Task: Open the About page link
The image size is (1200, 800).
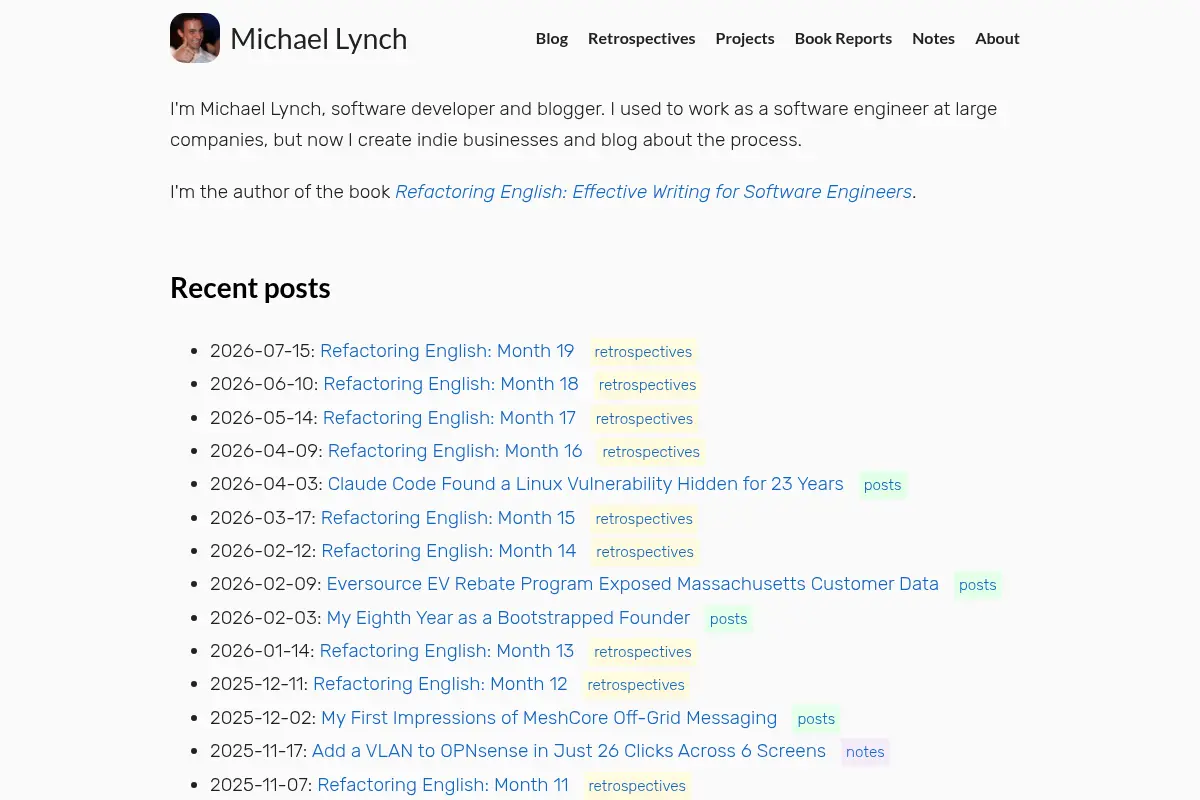Action: pyautogui.click(x=997, y=38)
